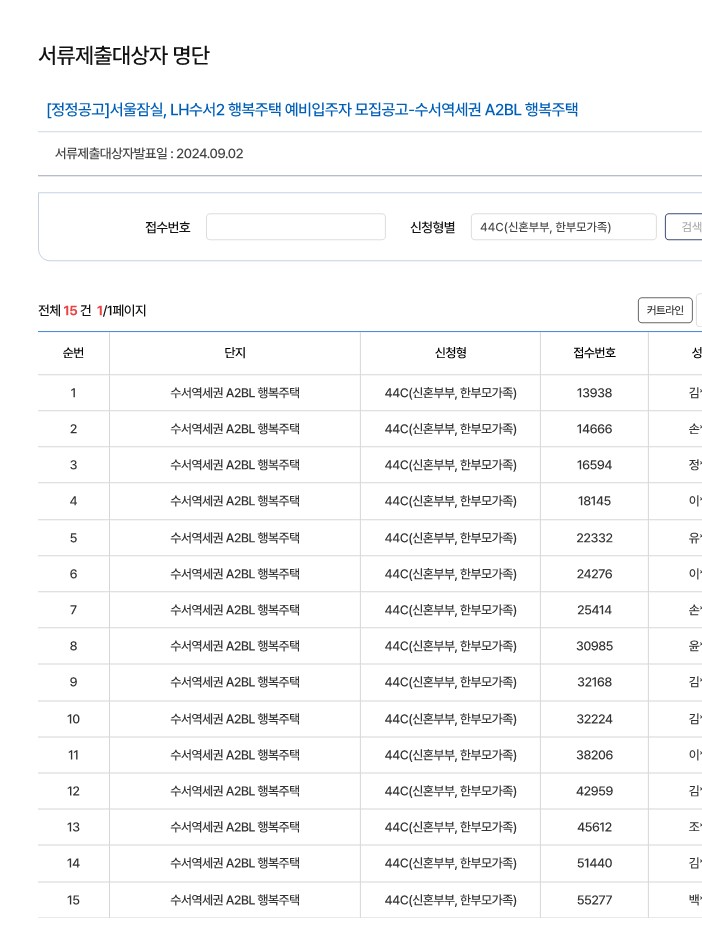Click the 순번 column header
This screenshot has height=930, width=702.
74,353
